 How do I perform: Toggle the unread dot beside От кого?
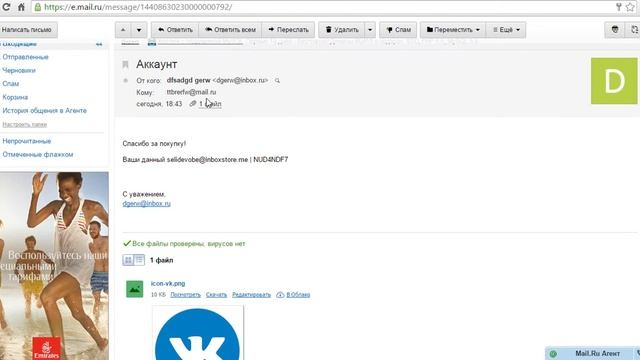(126, 80)
